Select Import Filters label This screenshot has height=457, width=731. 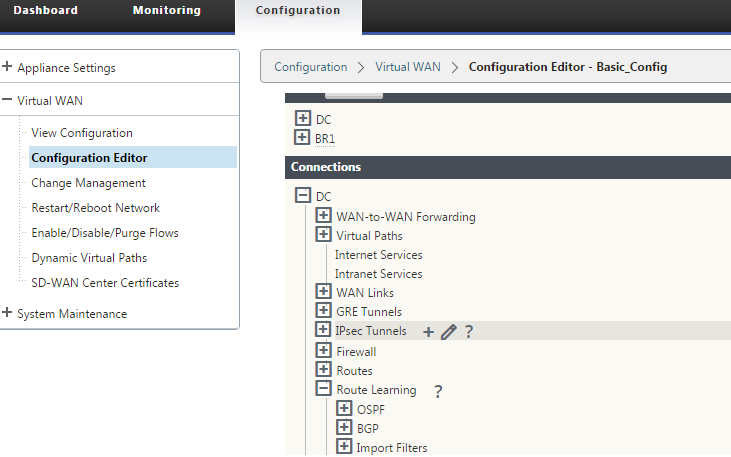[x=392, y=448]
